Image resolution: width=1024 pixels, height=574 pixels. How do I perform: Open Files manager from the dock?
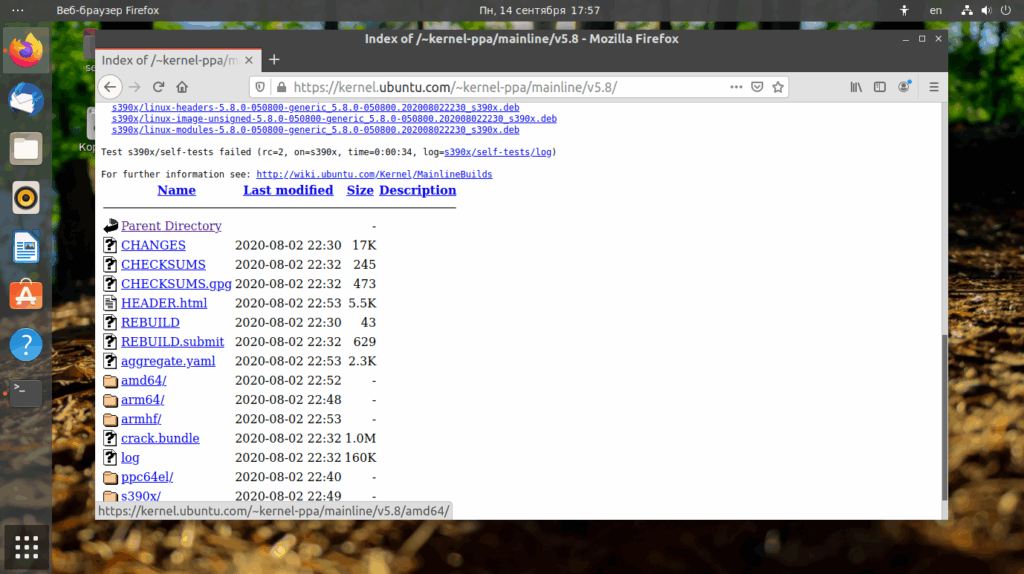(x=26, y=149)
